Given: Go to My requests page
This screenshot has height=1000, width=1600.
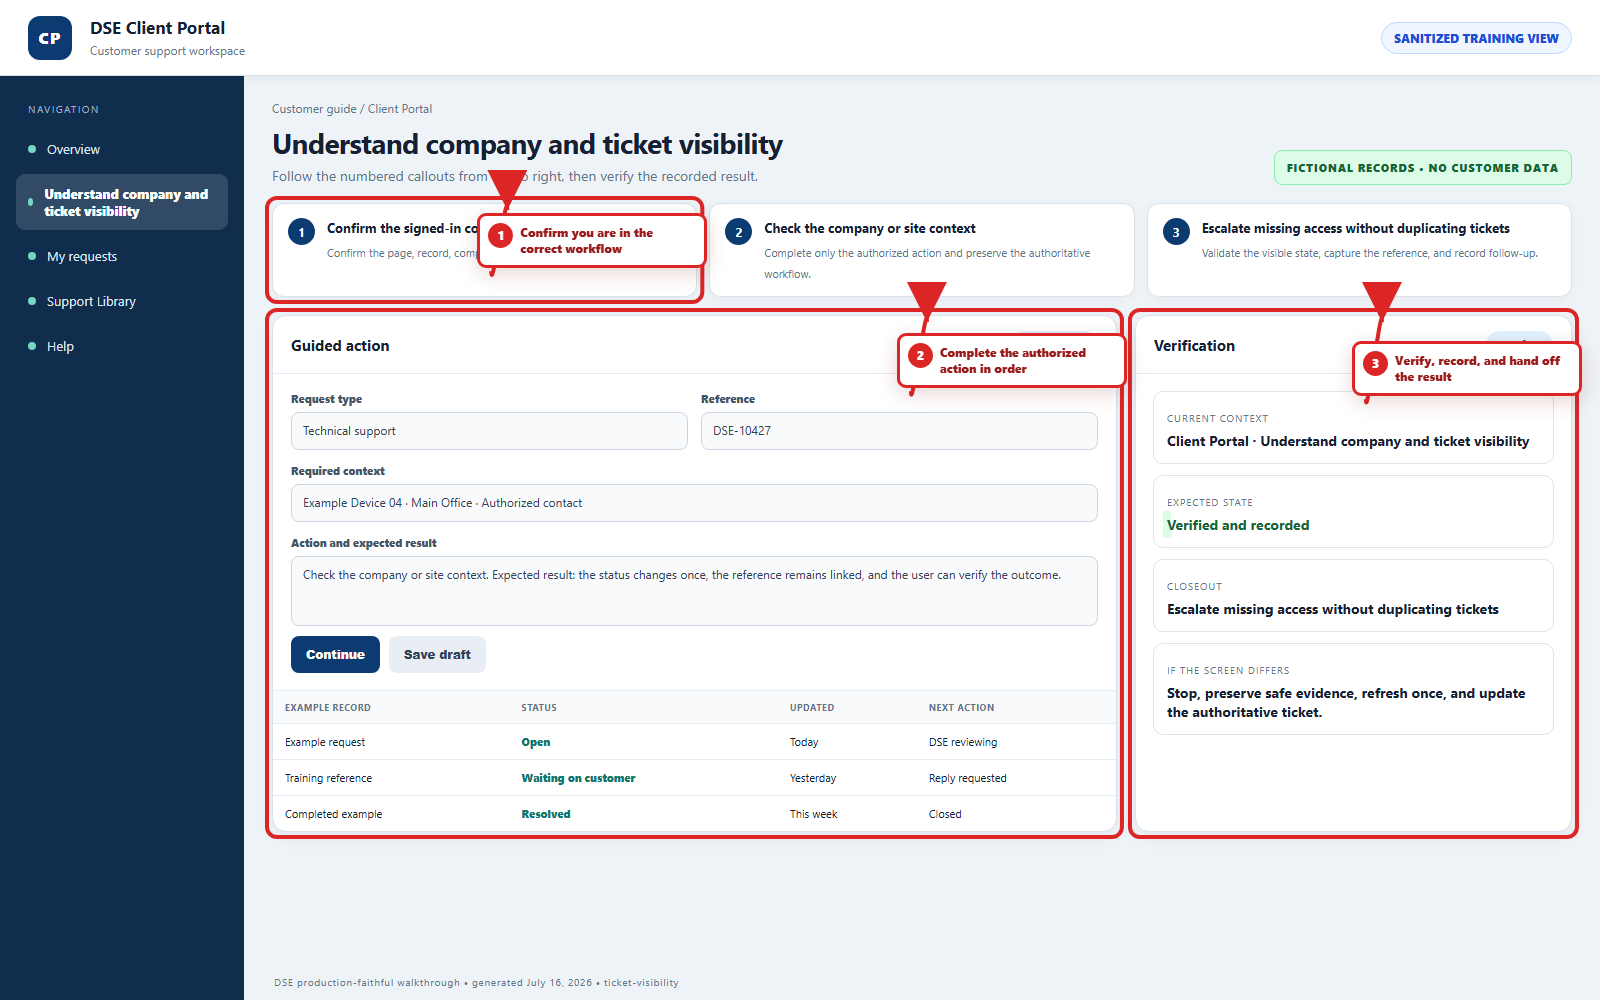Looking at the screenshot, I should pyautogui.click(x=82, y=256).
